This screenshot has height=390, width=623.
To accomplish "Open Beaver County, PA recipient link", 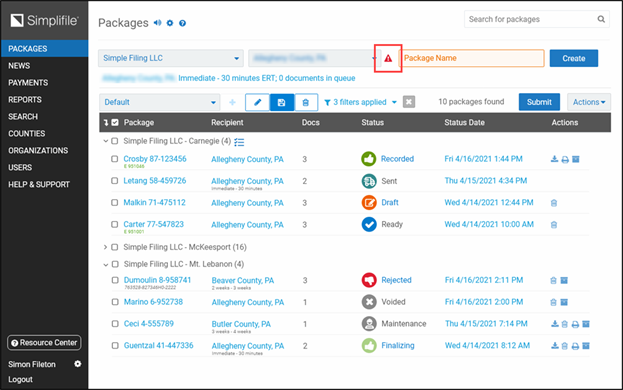I will click(x=243, y=280).
